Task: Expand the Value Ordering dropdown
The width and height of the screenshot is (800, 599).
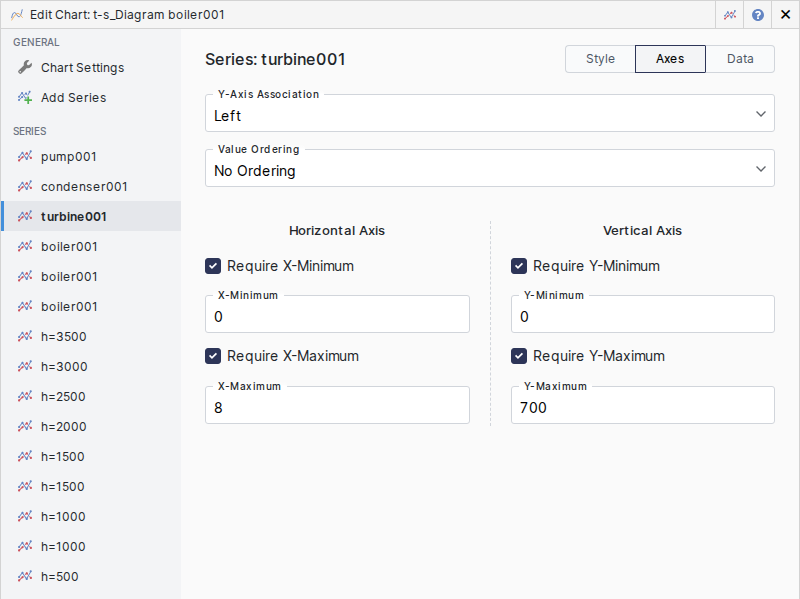Action: (x=489, y=170)
